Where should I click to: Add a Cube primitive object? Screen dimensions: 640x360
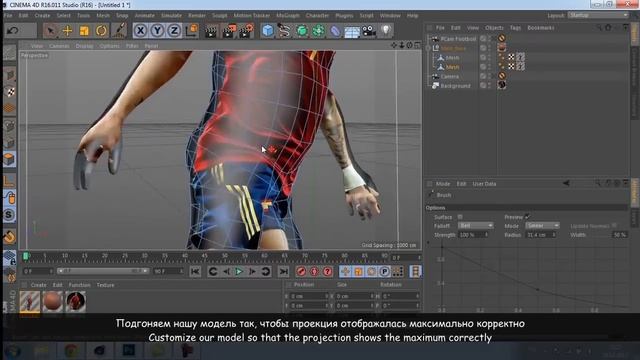click(x=268, y=31)
